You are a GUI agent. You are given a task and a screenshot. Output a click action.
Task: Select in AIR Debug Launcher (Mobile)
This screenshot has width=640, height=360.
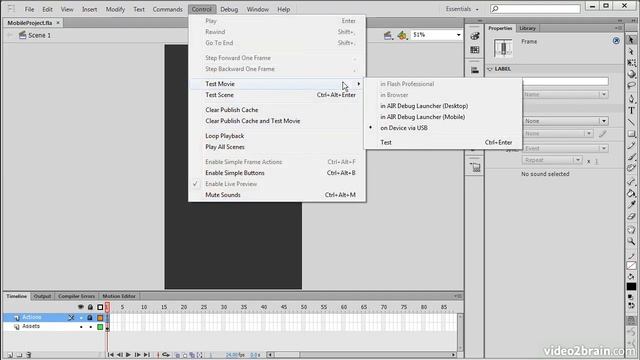click(x=422, y=117)
